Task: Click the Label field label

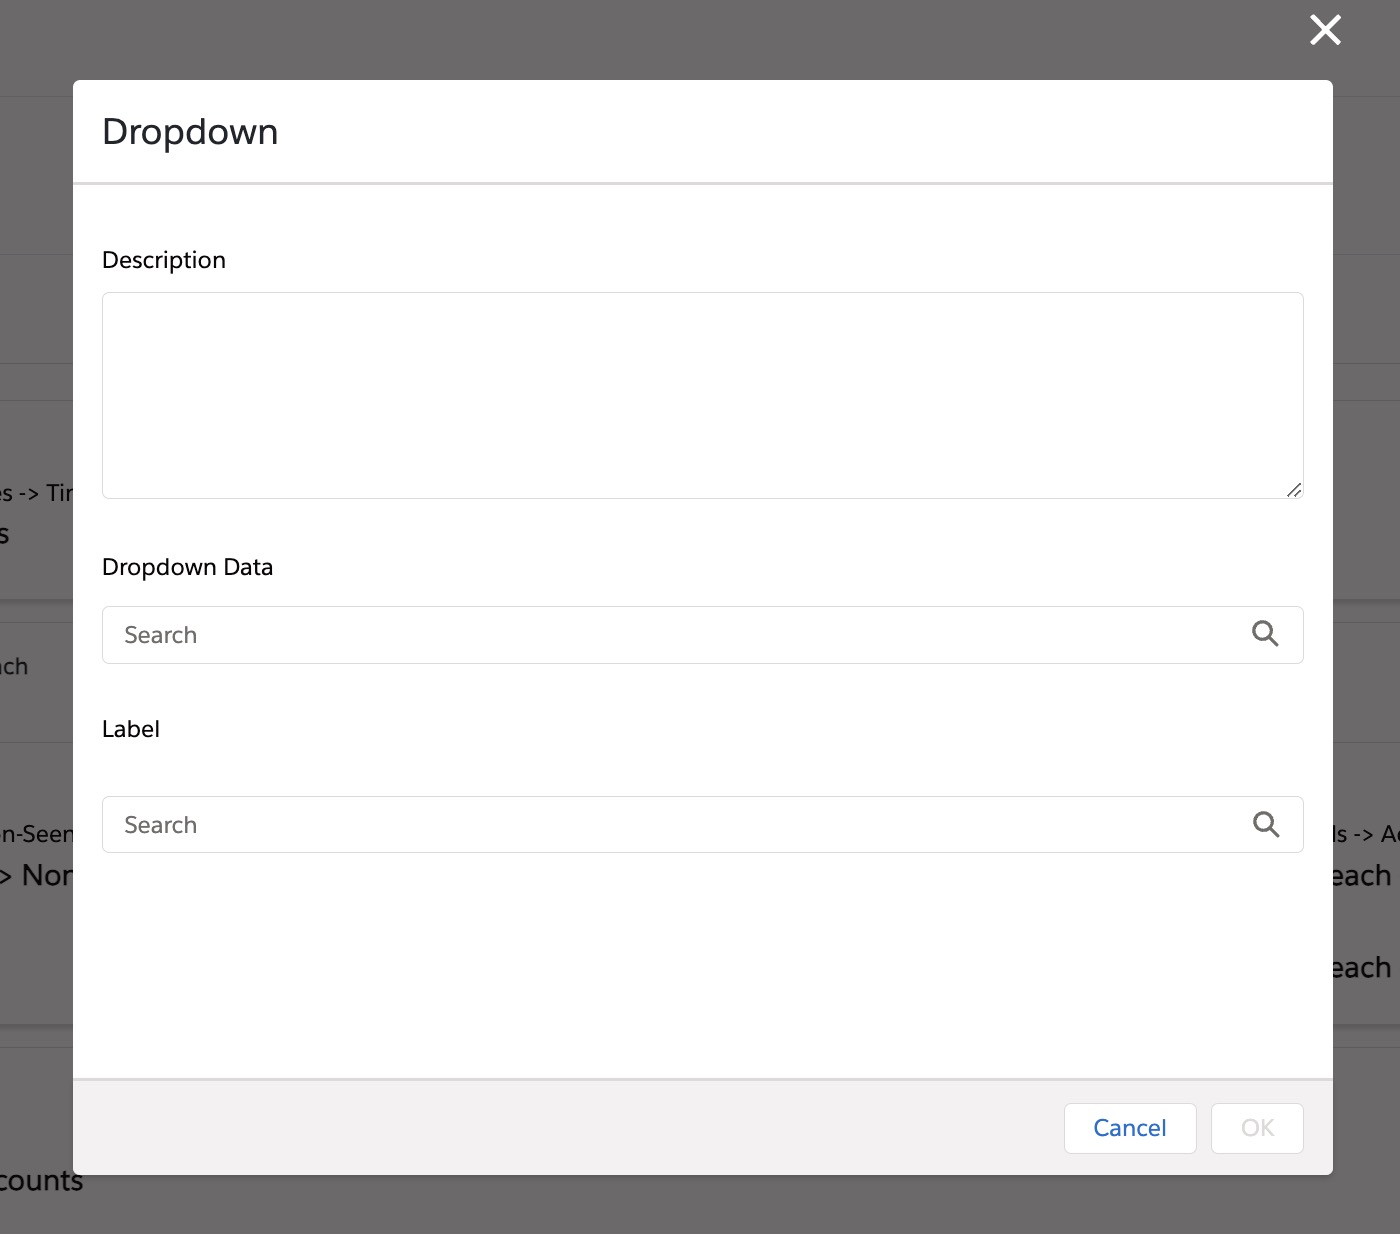Action: pos(131,729)
